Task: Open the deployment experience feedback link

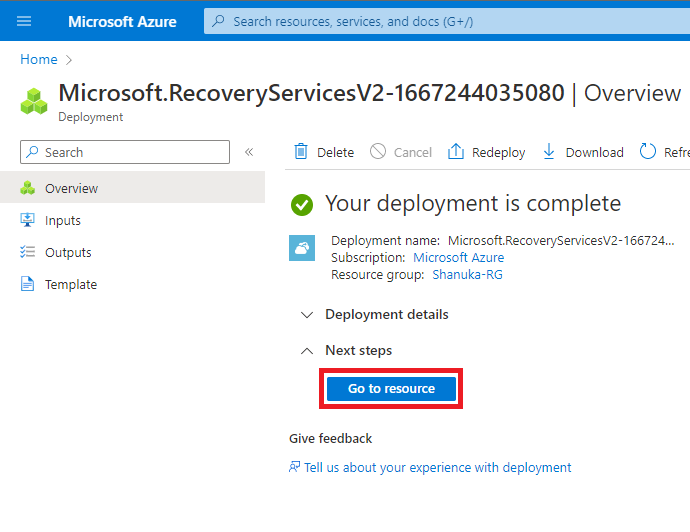Action: [437, 467]
